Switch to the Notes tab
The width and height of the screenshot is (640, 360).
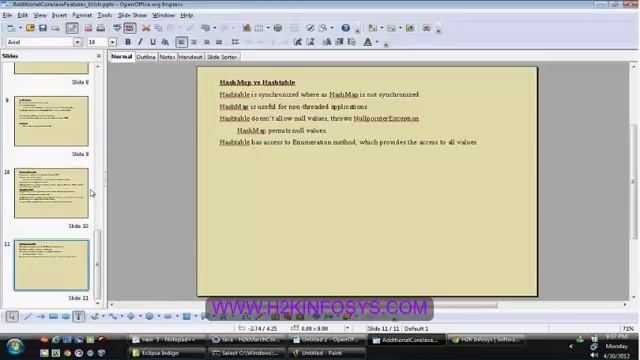167,57
